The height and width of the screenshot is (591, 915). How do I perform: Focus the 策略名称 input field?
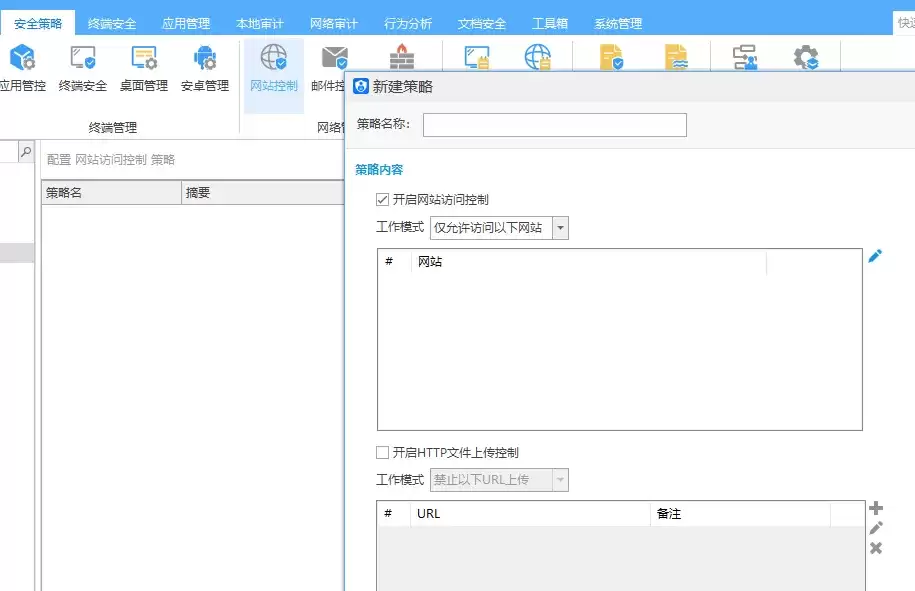click(554, 125)
